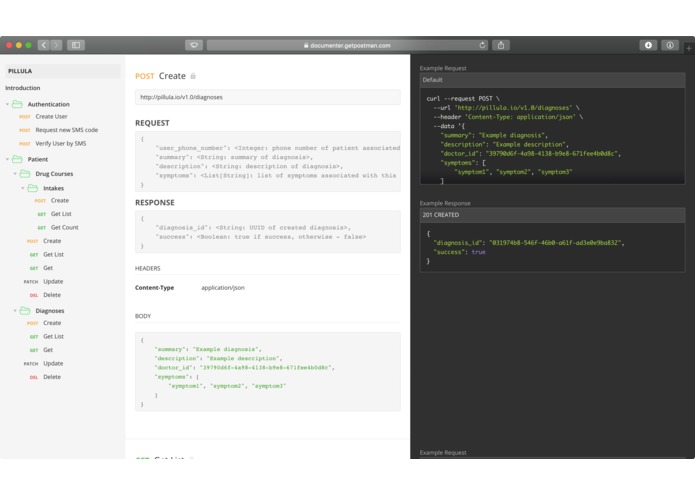
Task: Click the Drug Courses folder icon
Action: coord(25,174)
